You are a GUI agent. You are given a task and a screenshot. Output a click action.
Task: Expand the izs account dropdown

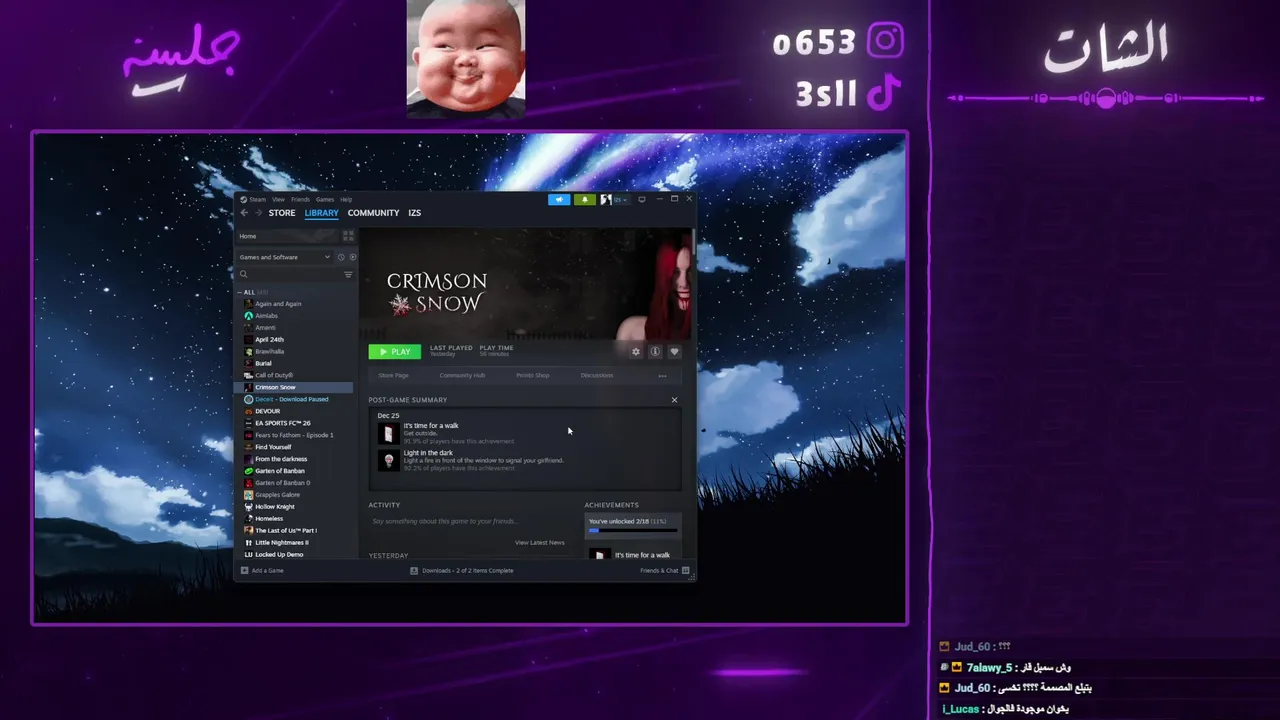click(x=621, y=200)
